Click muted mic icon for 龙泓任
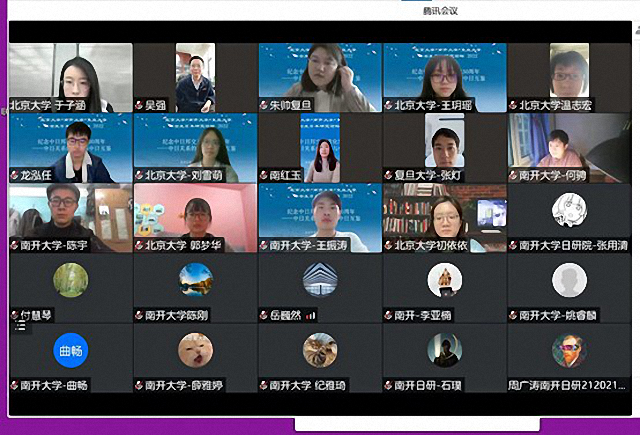Viewport: 640px width, 435px height. tap(14, 175)
